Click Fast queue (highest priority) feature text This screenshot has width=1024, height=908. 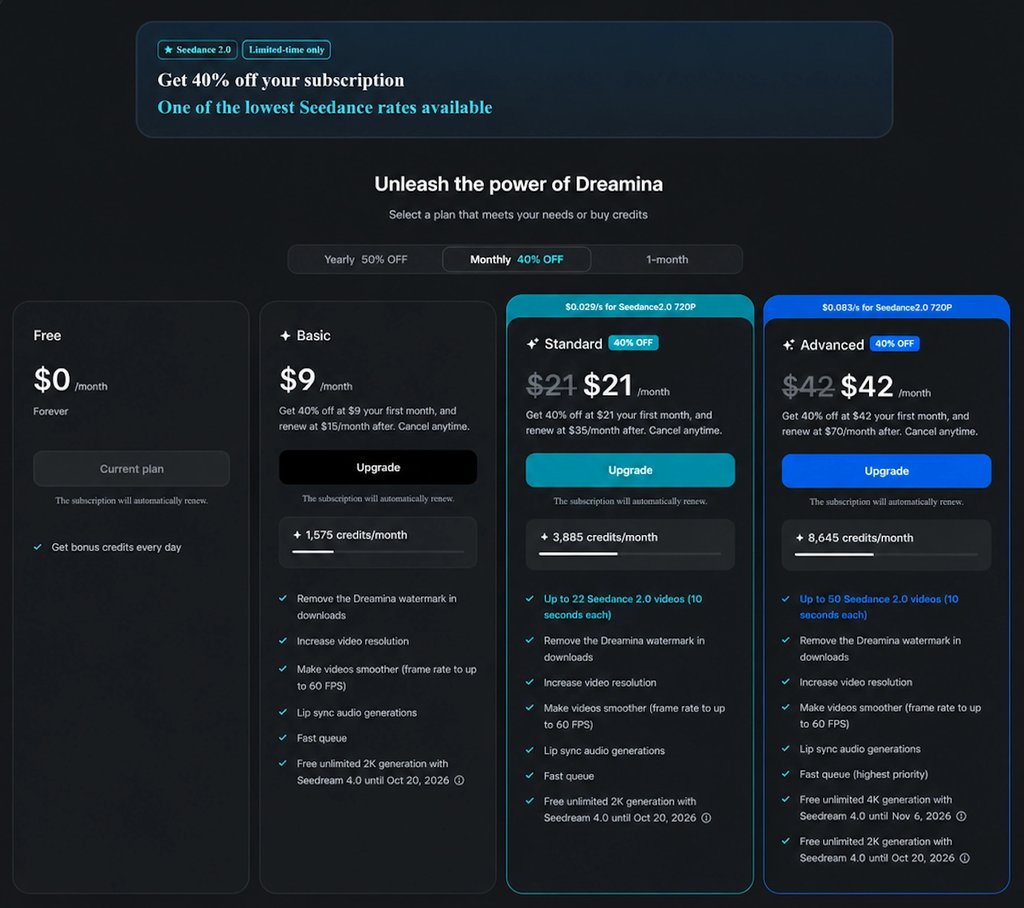point(863,774)
